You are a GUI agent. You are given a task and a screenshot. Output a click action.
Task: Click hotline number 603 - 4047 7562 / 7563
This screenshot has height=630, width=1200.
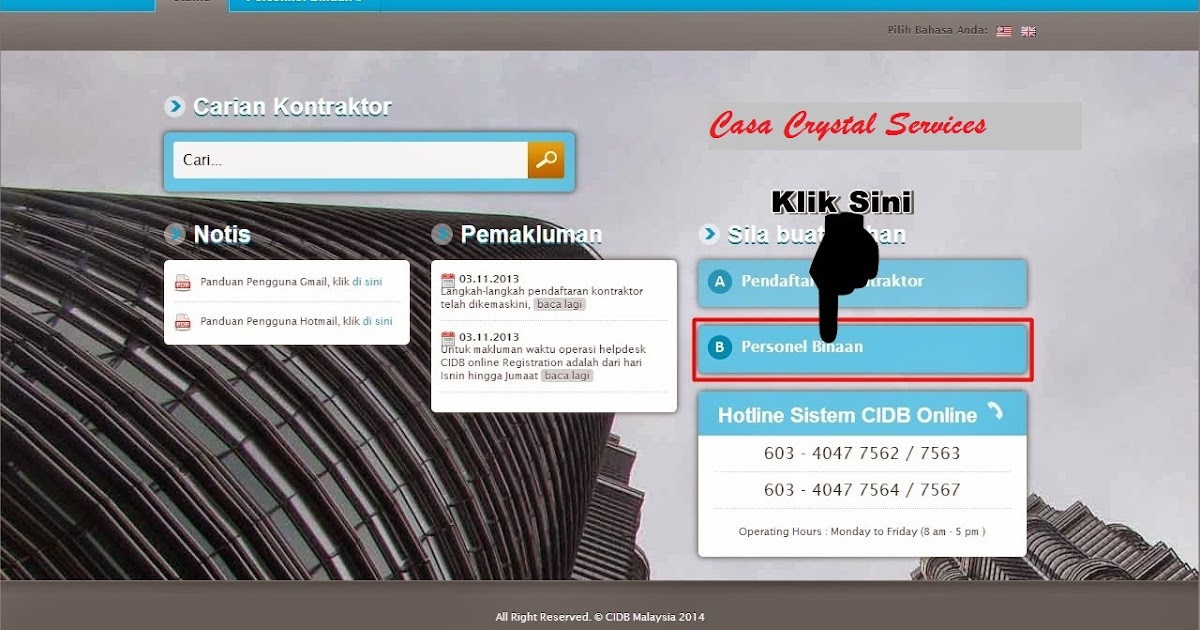click(x=862, y=453)
